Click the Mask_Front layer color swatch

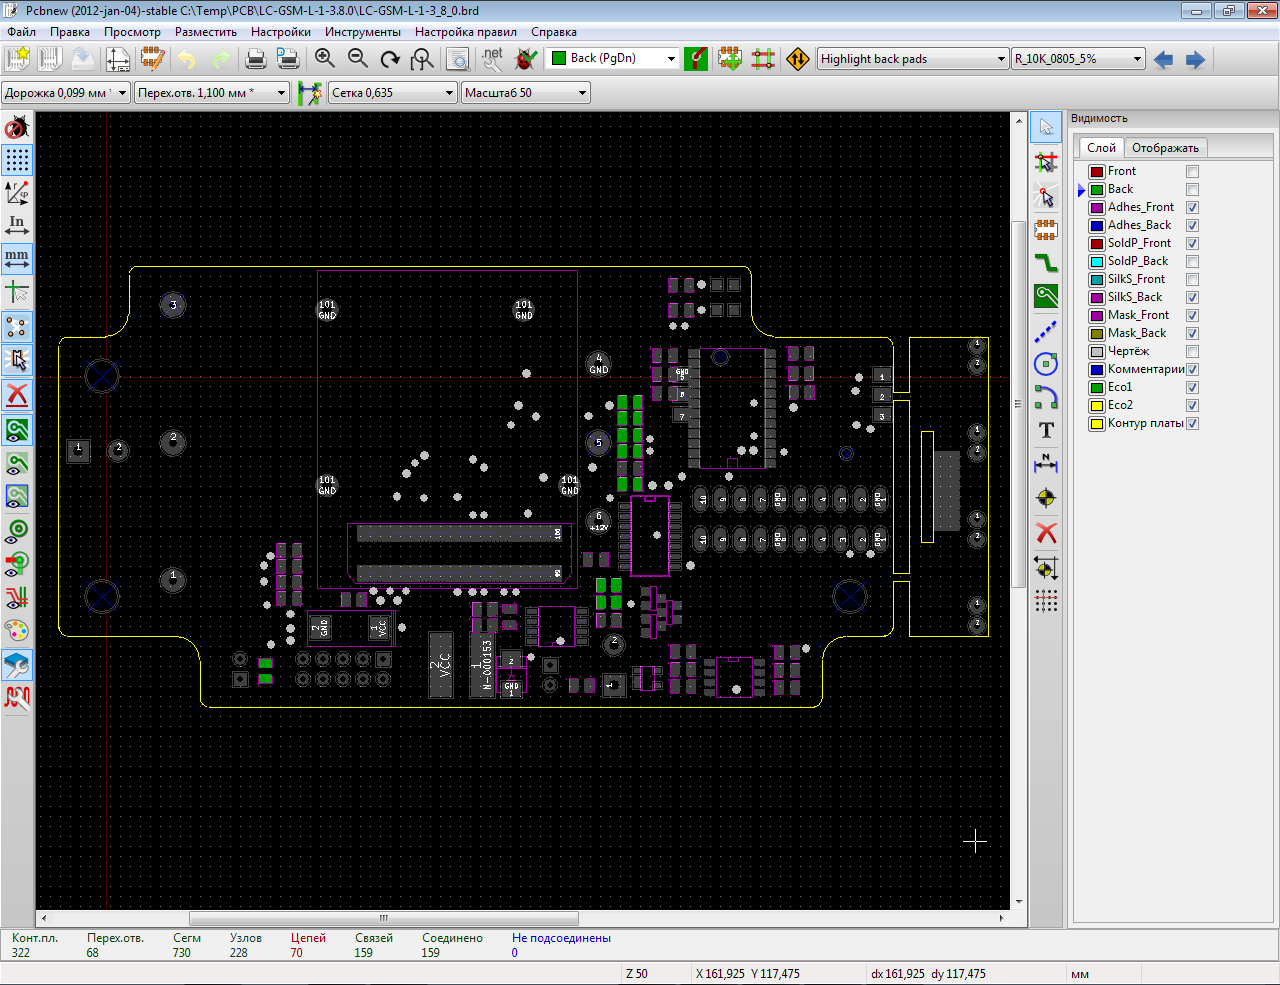(1097, 316)
